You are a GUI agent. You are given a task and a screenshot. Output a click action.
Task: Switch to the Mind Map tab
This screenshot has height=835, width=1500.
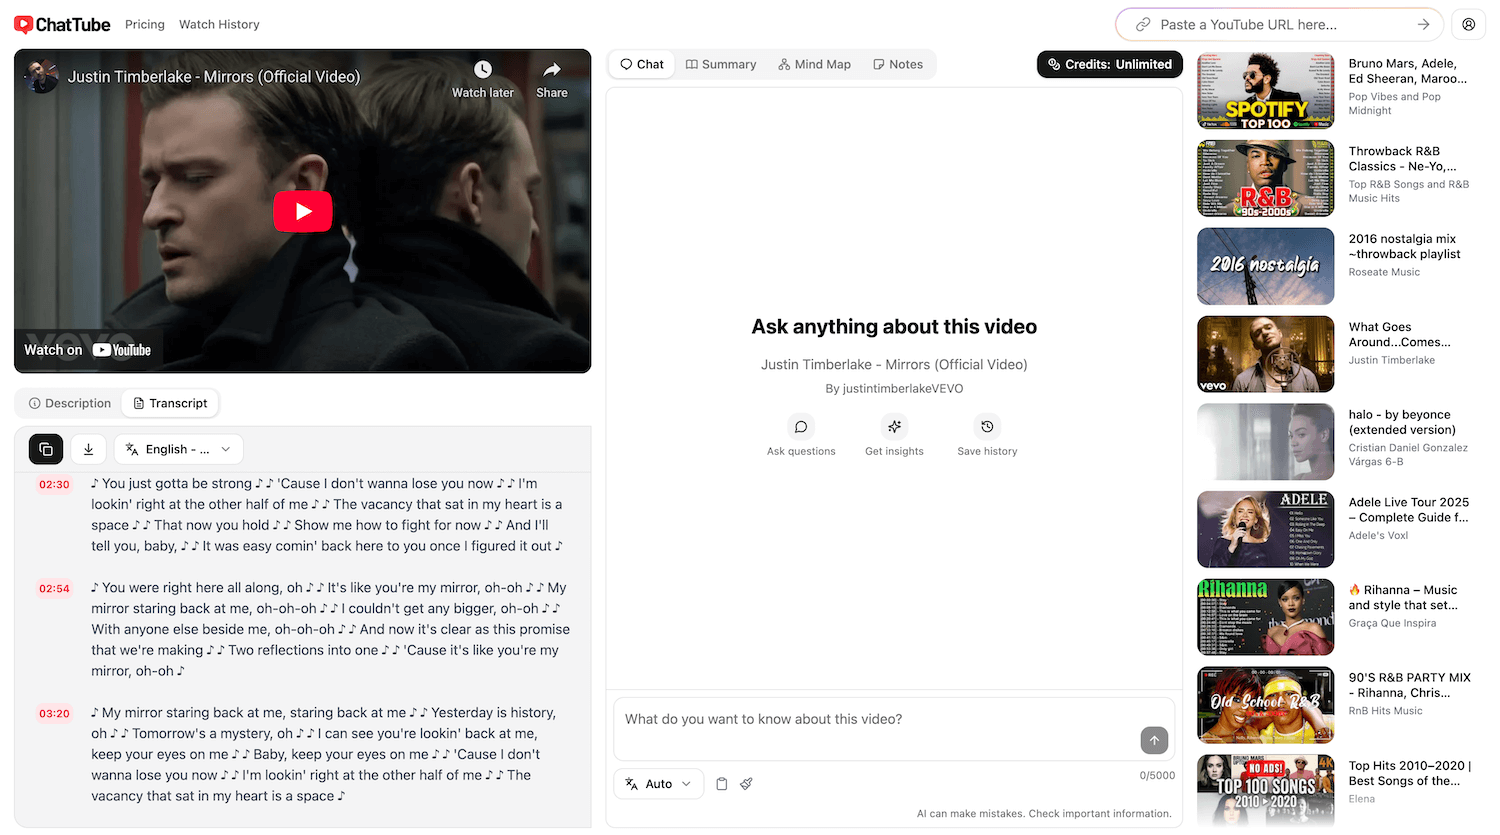[x=814, y=64]
